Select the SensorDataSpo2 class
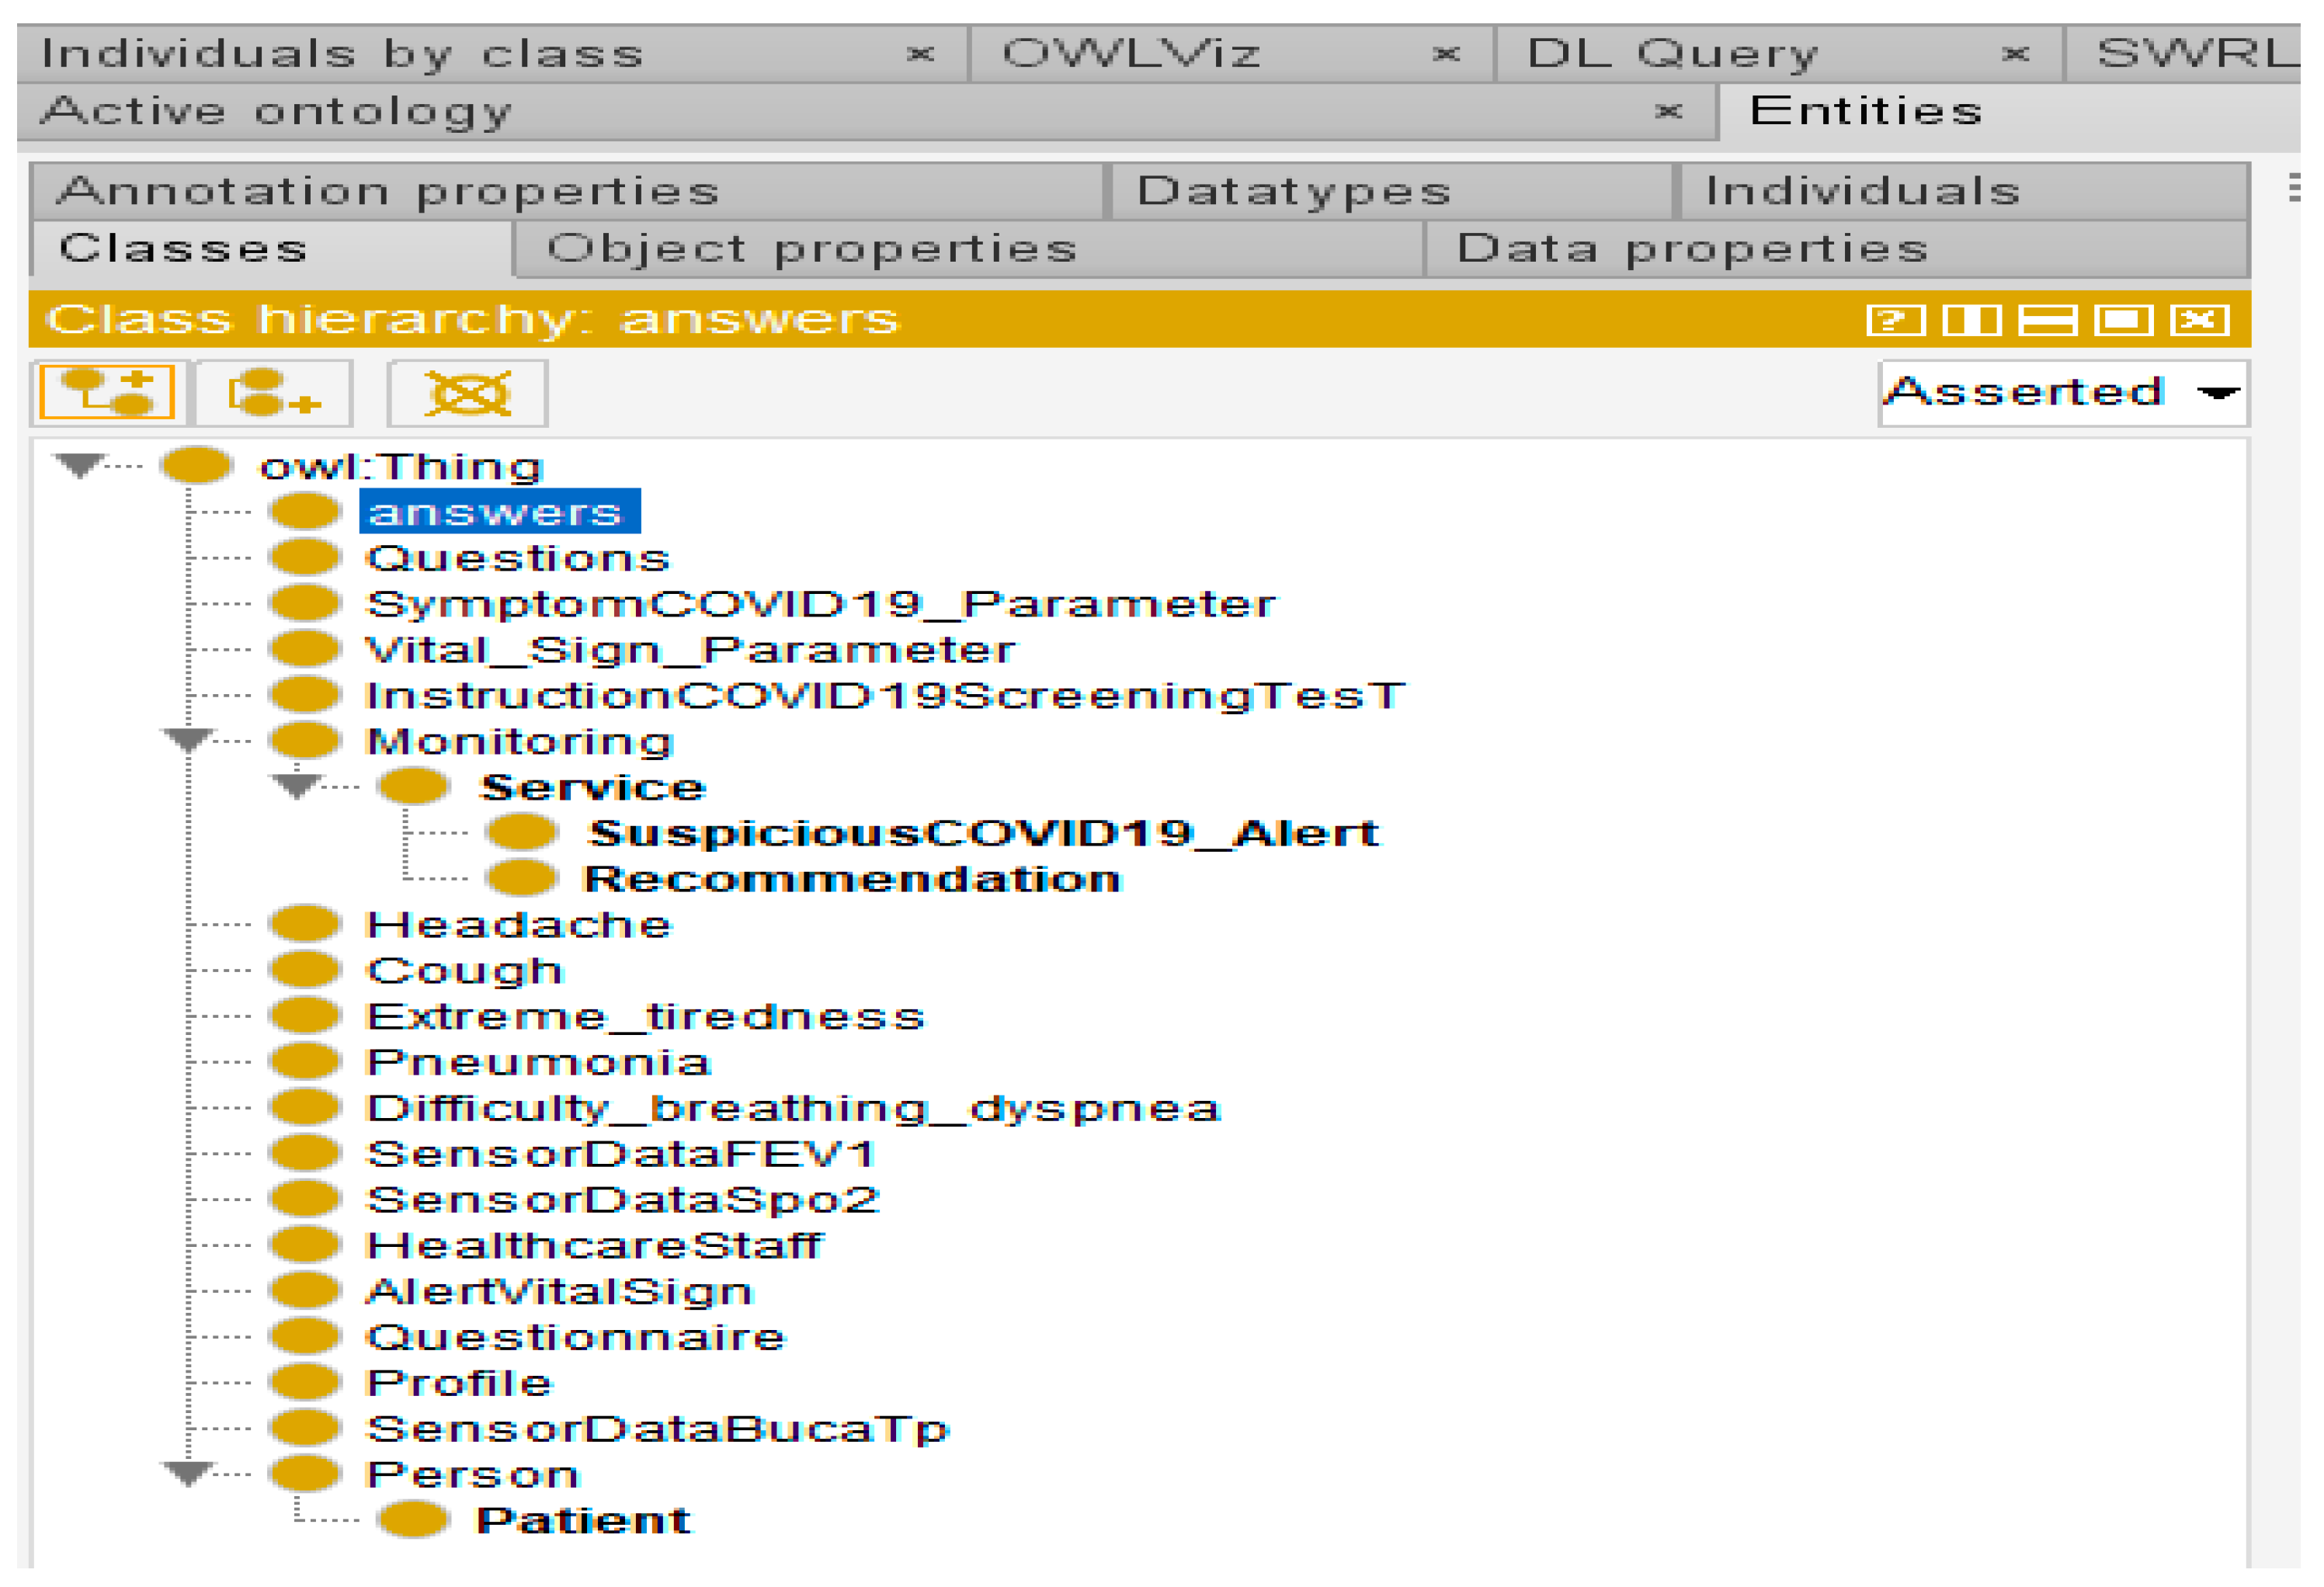 click(622, 1200)
